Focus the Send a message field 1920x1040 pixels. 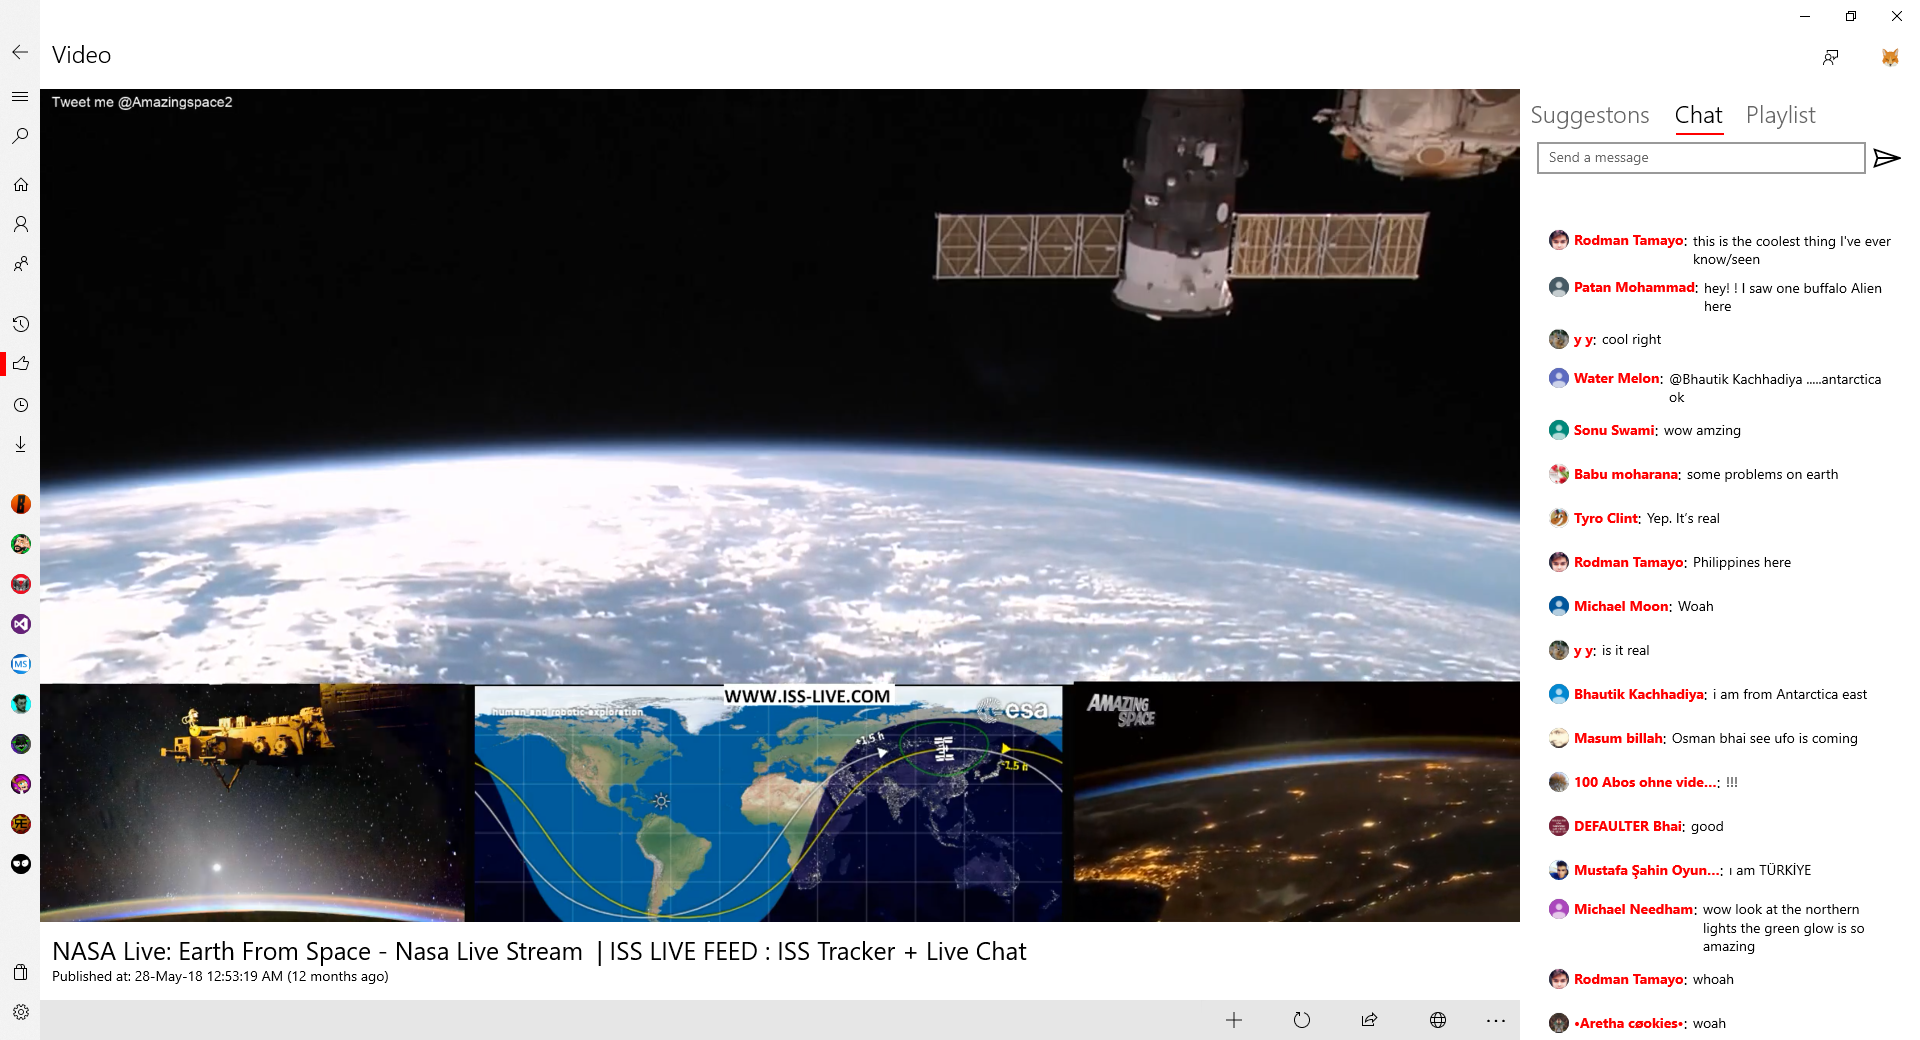(x=1700, y=158)
